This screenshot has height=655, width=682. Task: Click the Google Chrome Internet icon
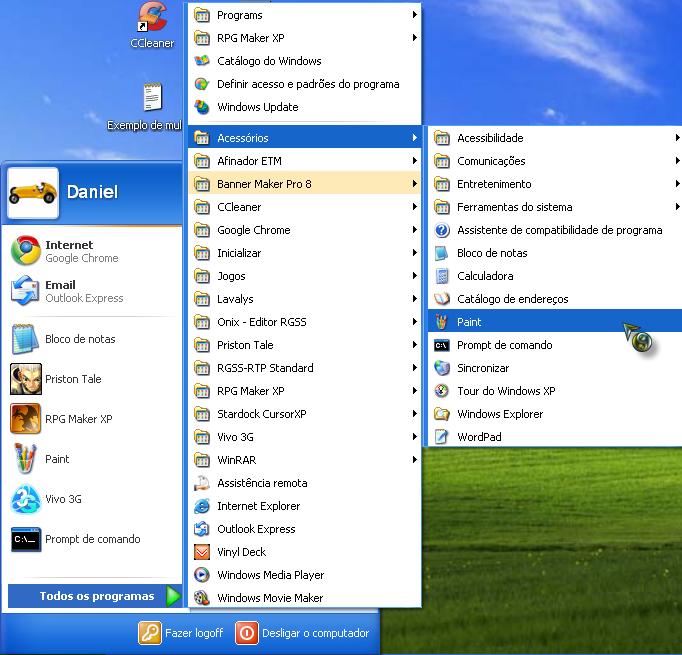(x=26, y=251)
